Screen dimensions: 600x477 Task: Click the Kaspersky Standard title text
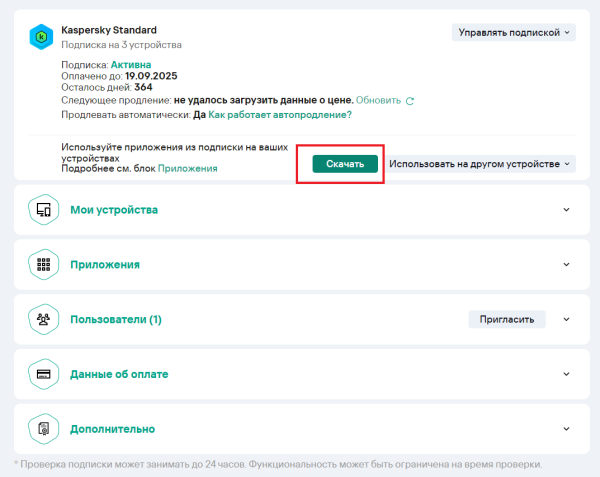(x=109, y=31)
